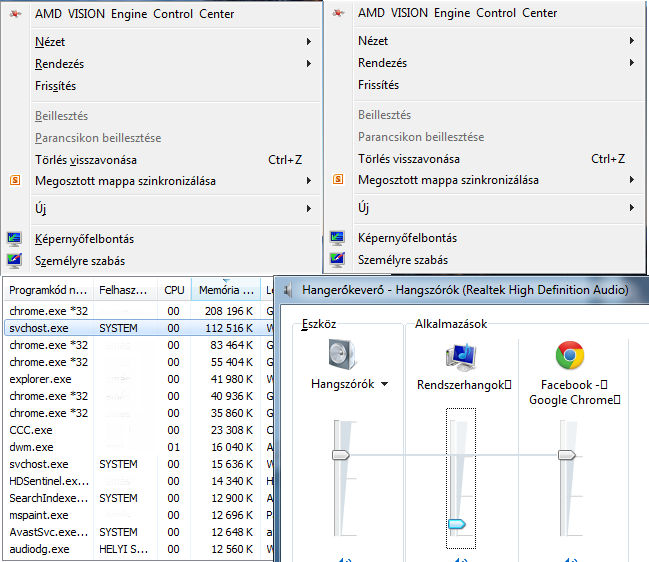Image resolution: width=649 pixels, height=562 pixels.
Task: Click Képernyőfelbontás monitor icon in left menu
Action: point(14,239)
